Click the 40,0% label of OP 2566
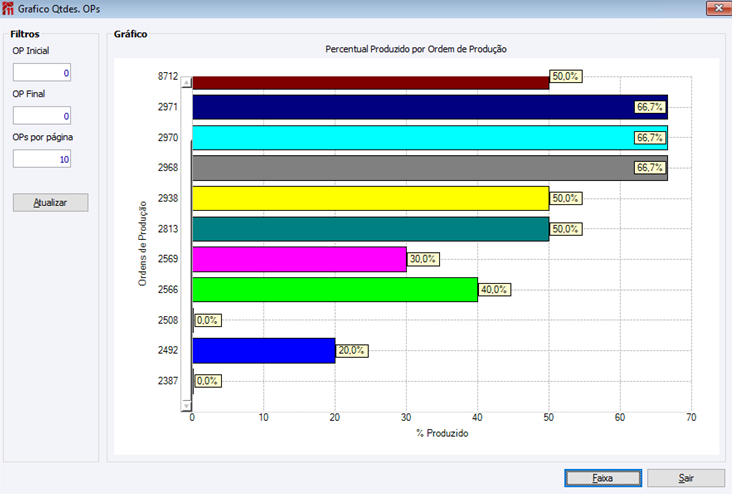The width and height of the screenshot is (732, 494). click(x=494, y=289)
